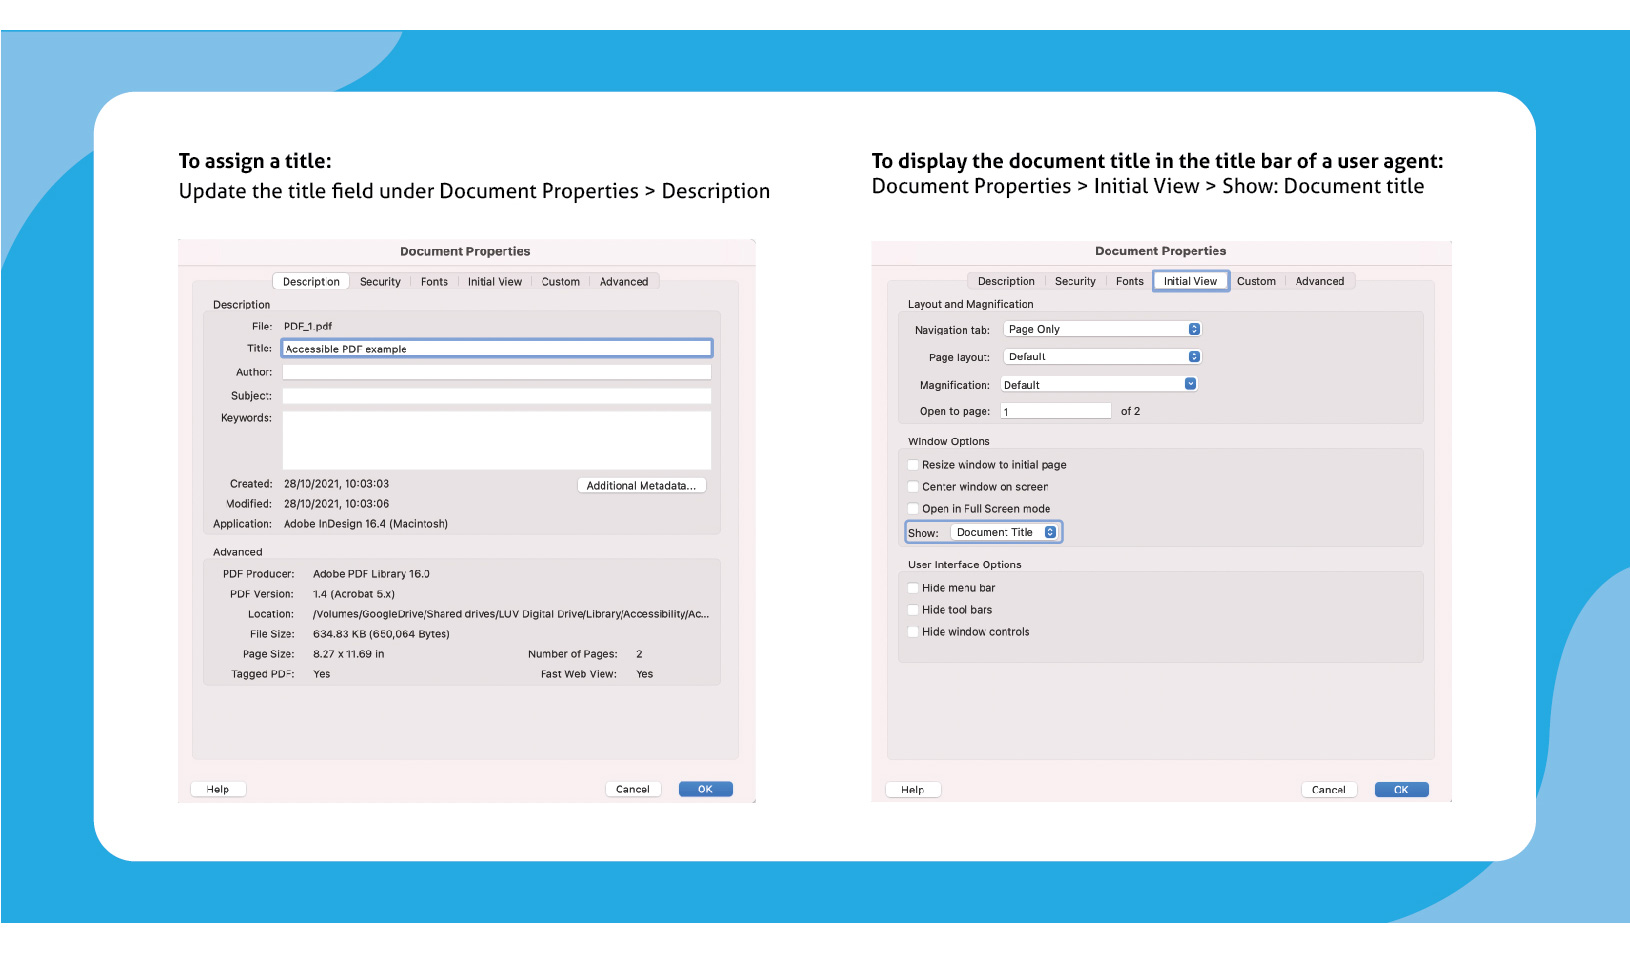Click Cancel in the left dialog
Image resolution: width=1630 pixels, height=958 pixels.
[x=633, y=788]
